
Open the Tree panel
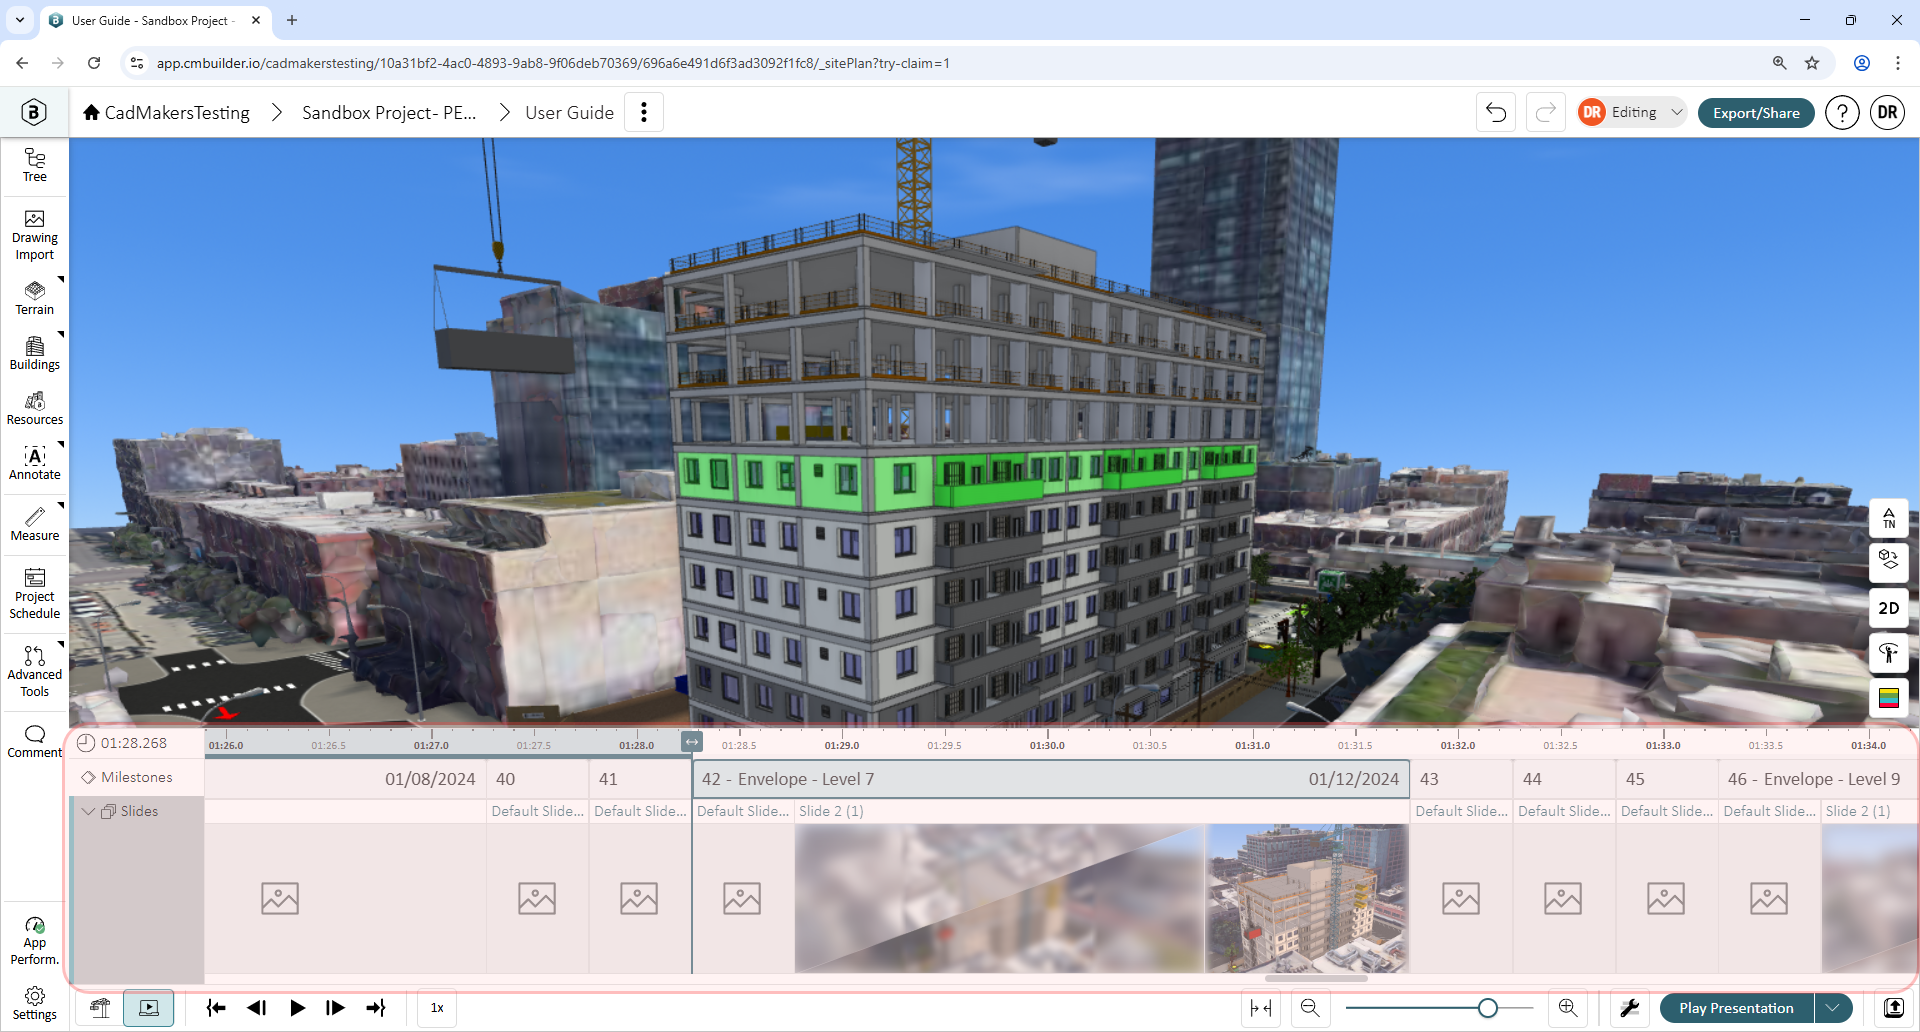coord(35,165)
